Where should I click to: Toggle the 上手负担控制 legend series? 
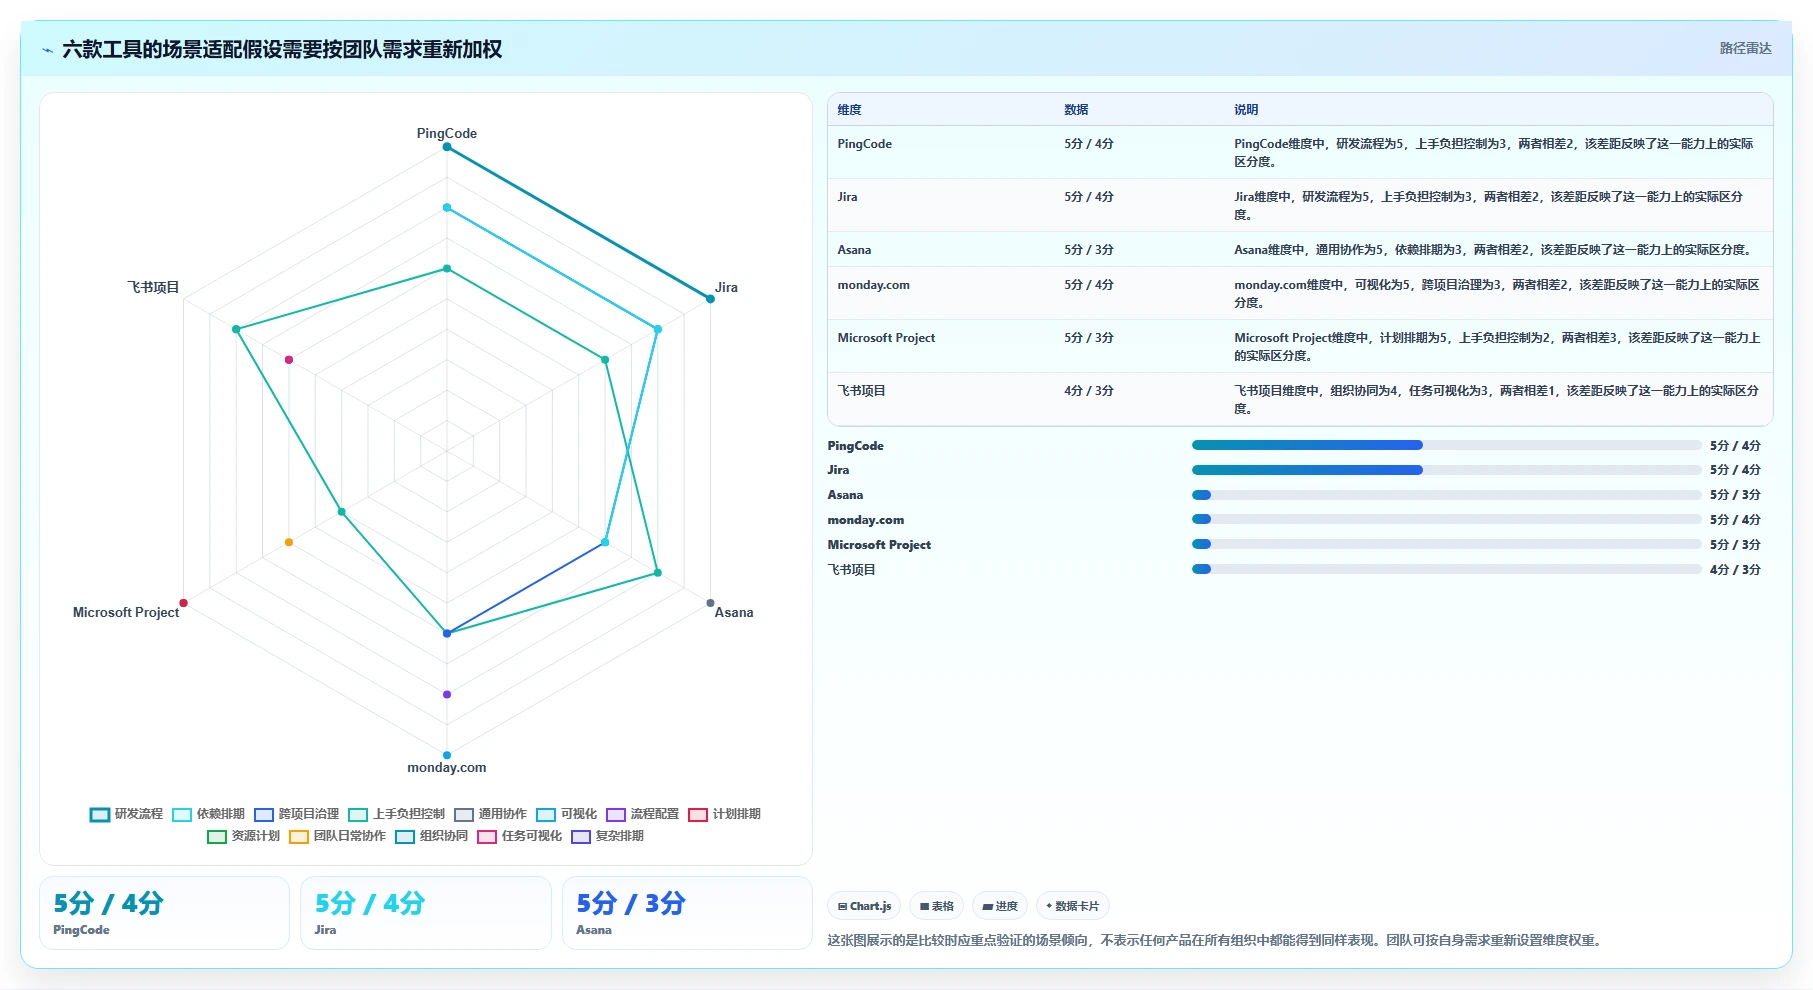pyautogui.click(x=396, y=814)
